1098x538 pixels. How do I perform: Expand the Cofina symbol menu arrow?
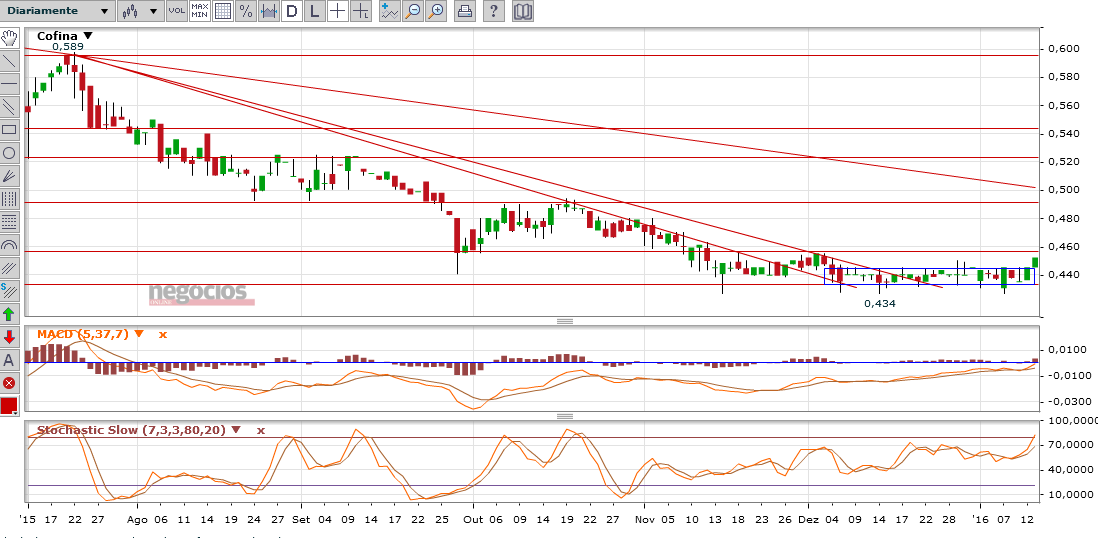[x=88, y=36]
